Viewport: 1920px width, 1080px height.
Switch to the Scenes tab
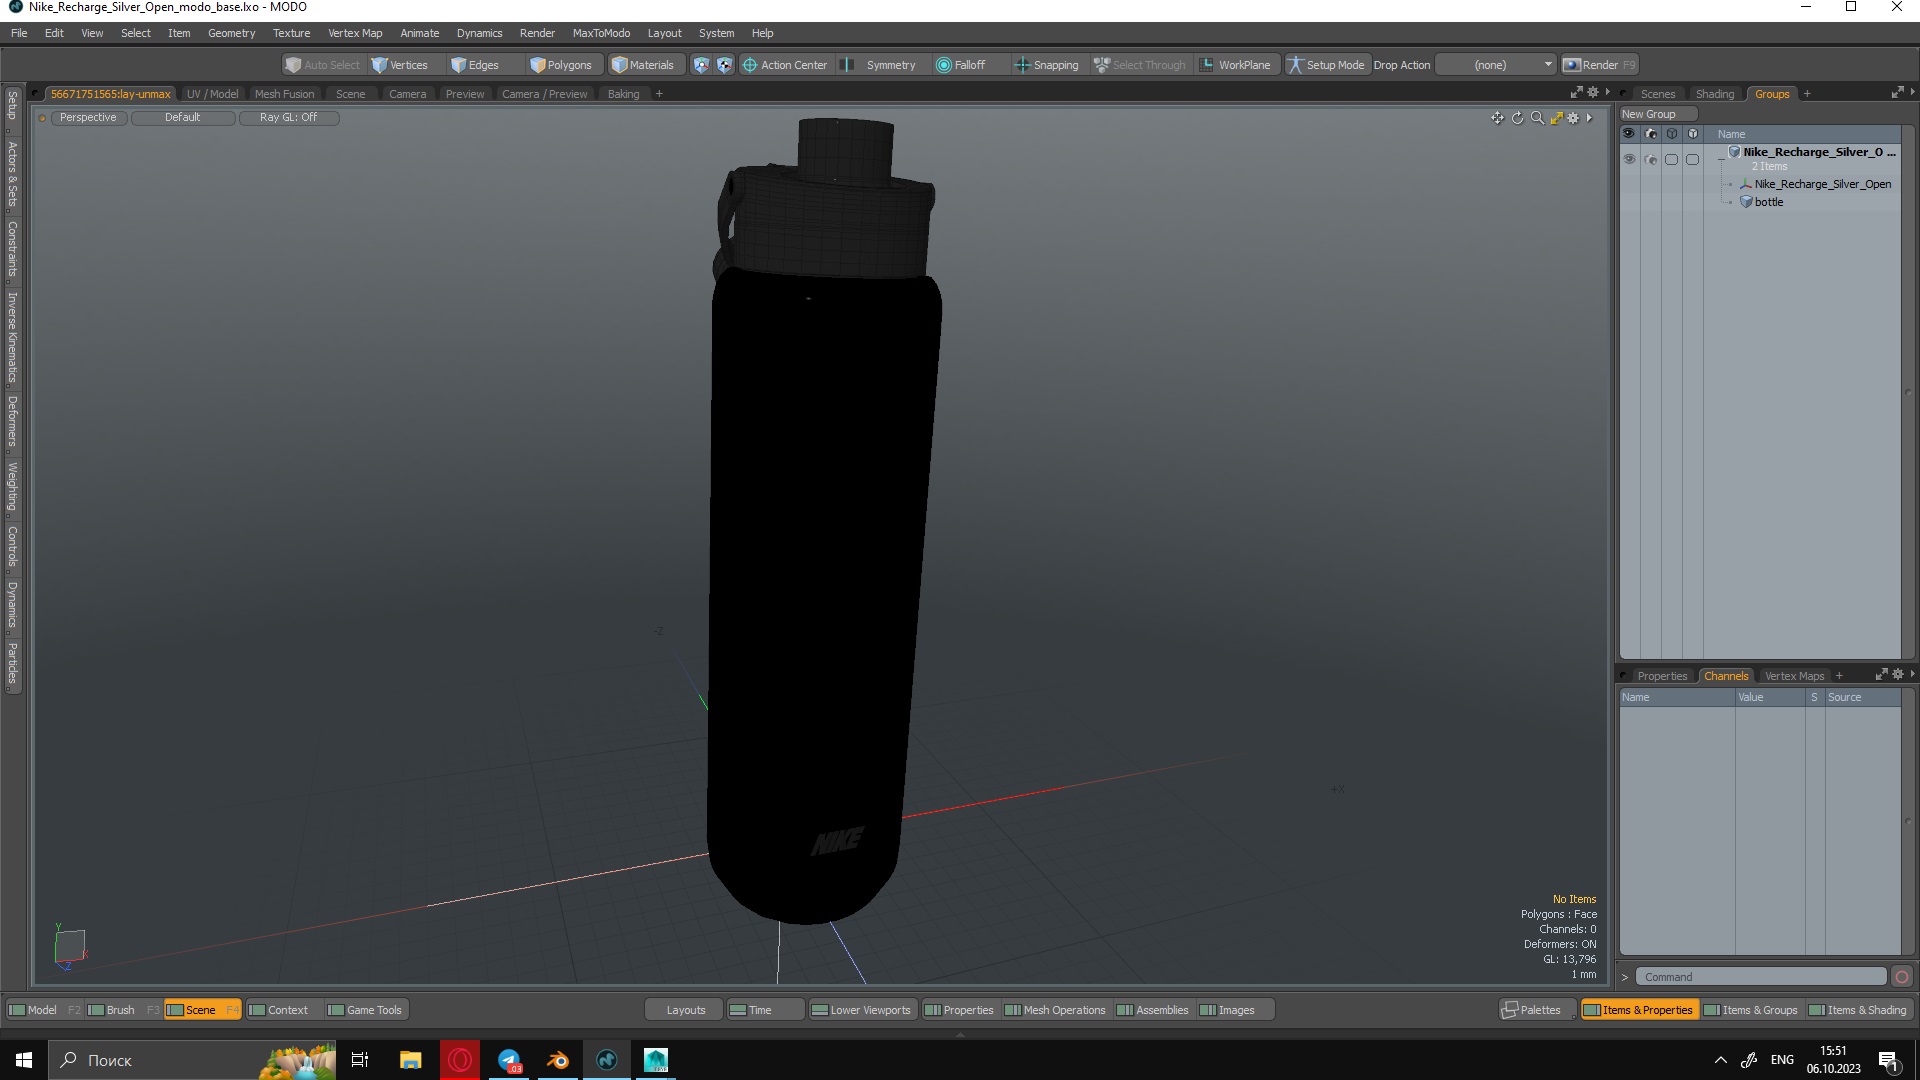point(1657,94)
